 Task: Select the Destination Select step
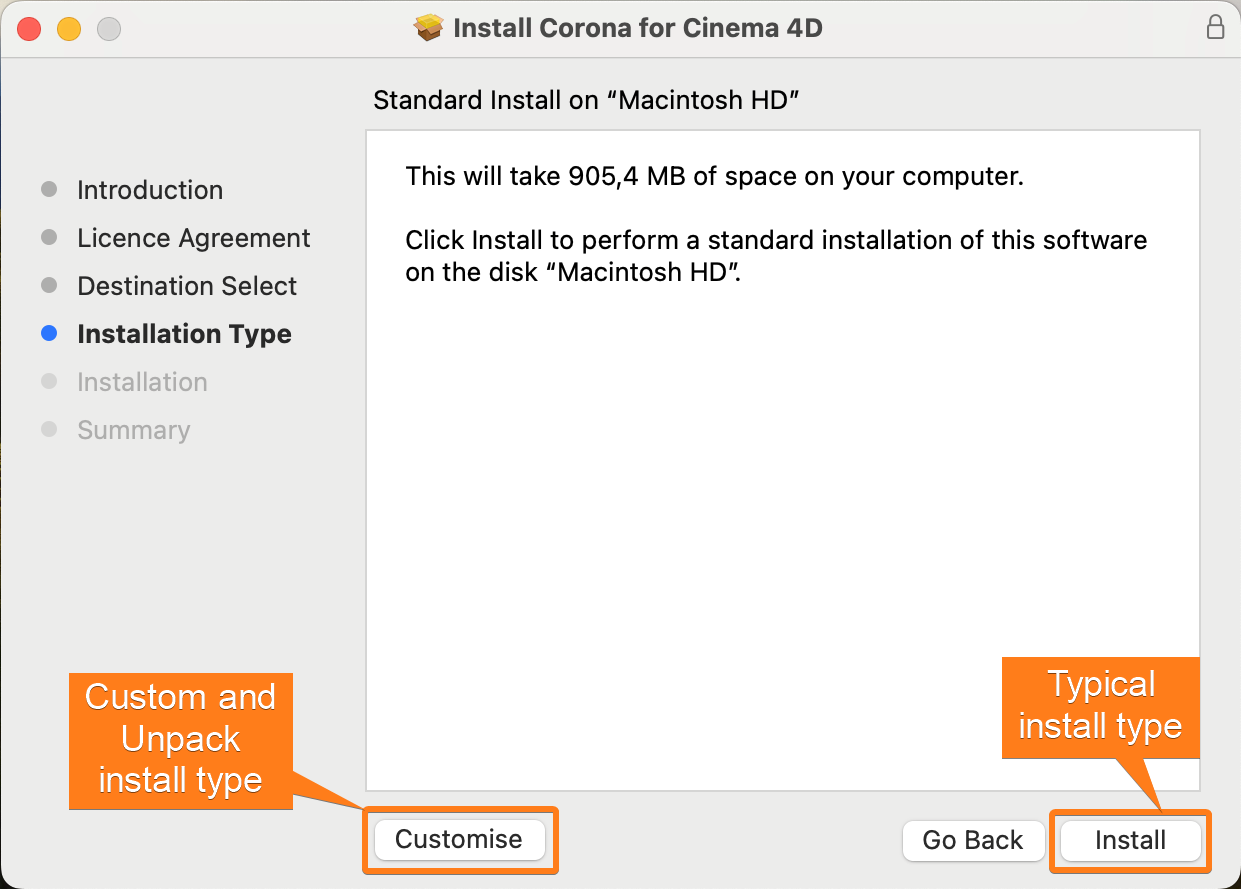coord(187,286)
